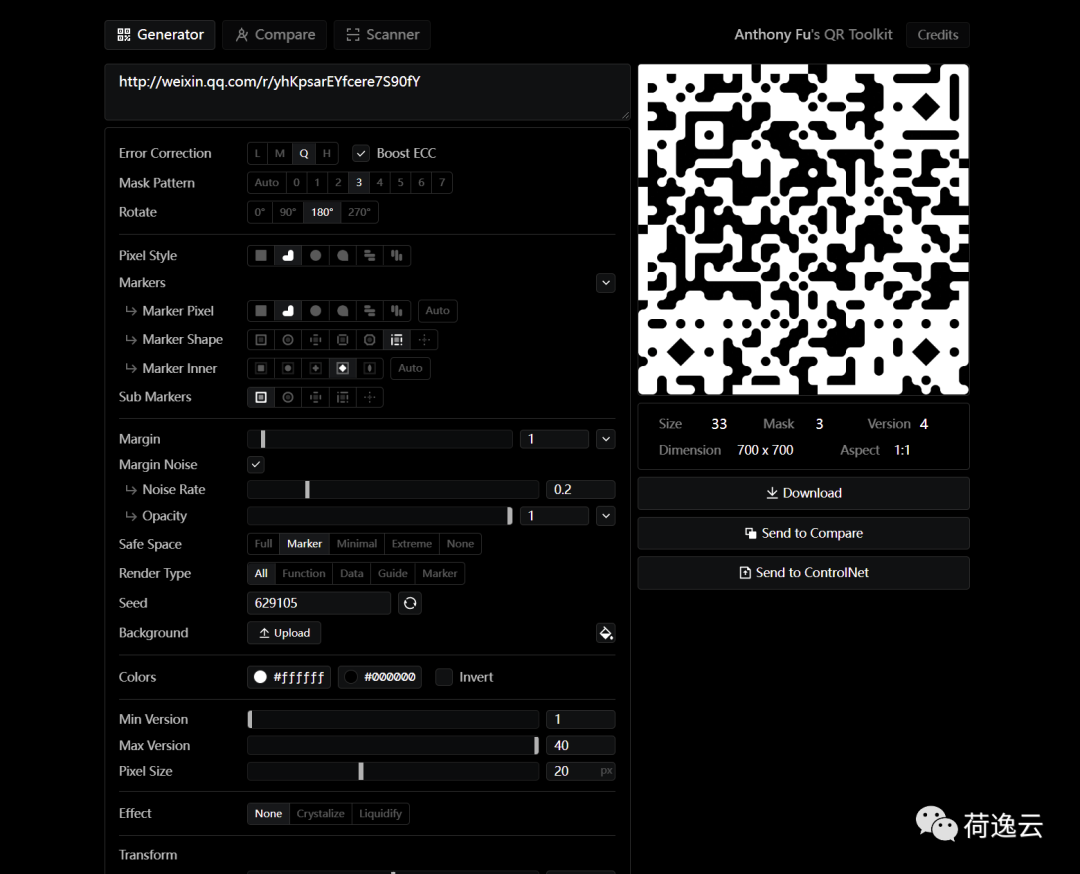Click the seed input field

318,603
